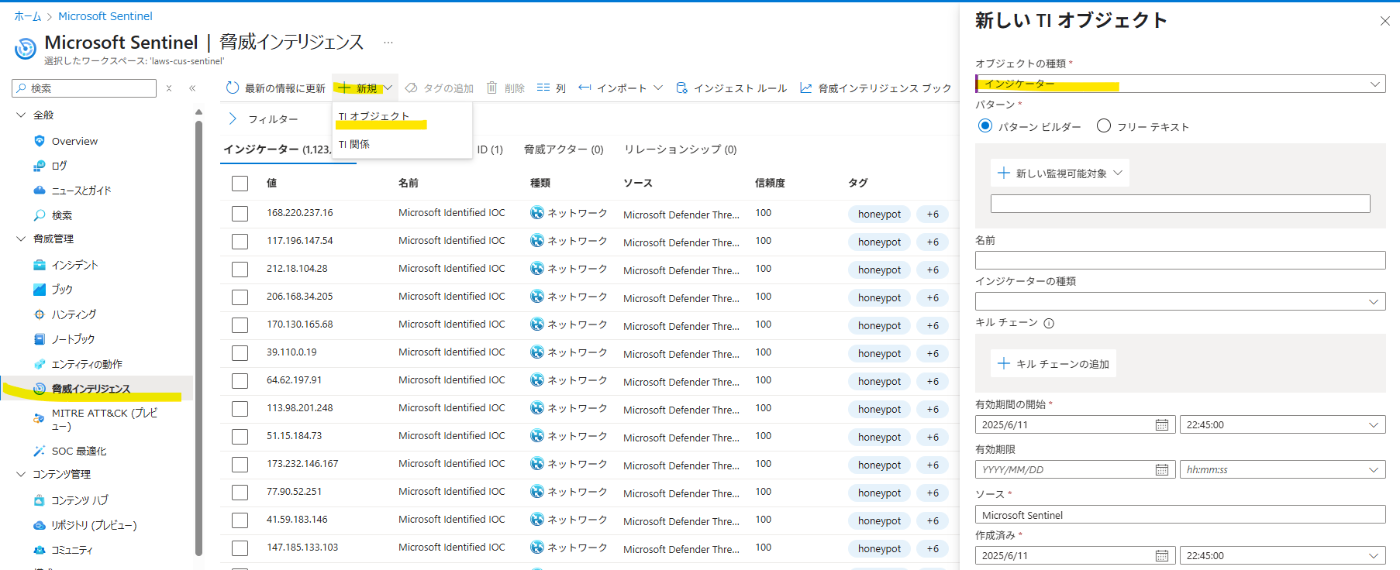Viewport: 1400px width, 570px height.
Task: Collapse the 脅威管理 sidebar group
Action: click(x=21, y=239)
